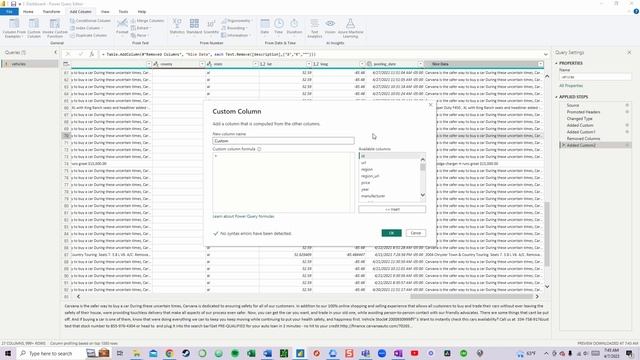Viewport: 640px width, 360px height.
Task: Click formula bar cancel X icon
Action: tap(68, 54)
